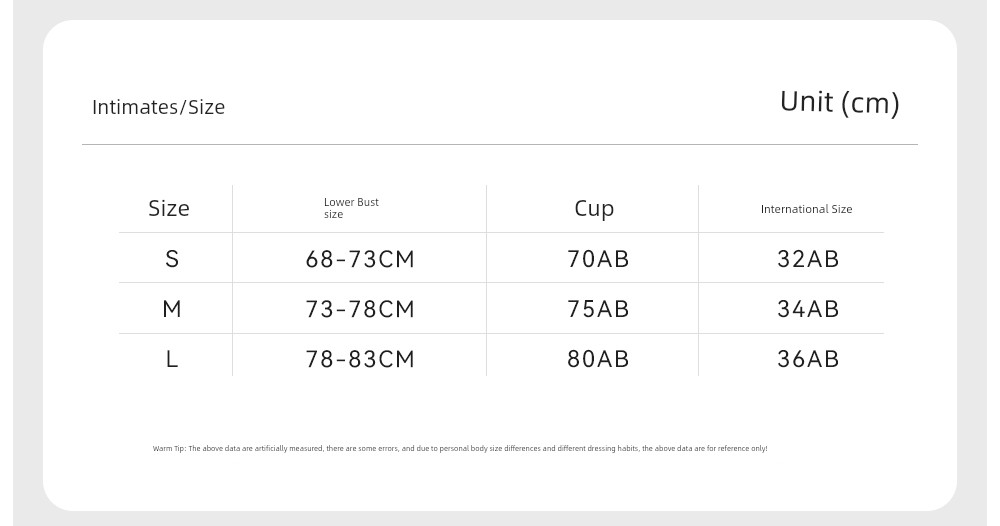1000x526 pixels.
Task: Click the M size row label
Action: coord(172,309)
